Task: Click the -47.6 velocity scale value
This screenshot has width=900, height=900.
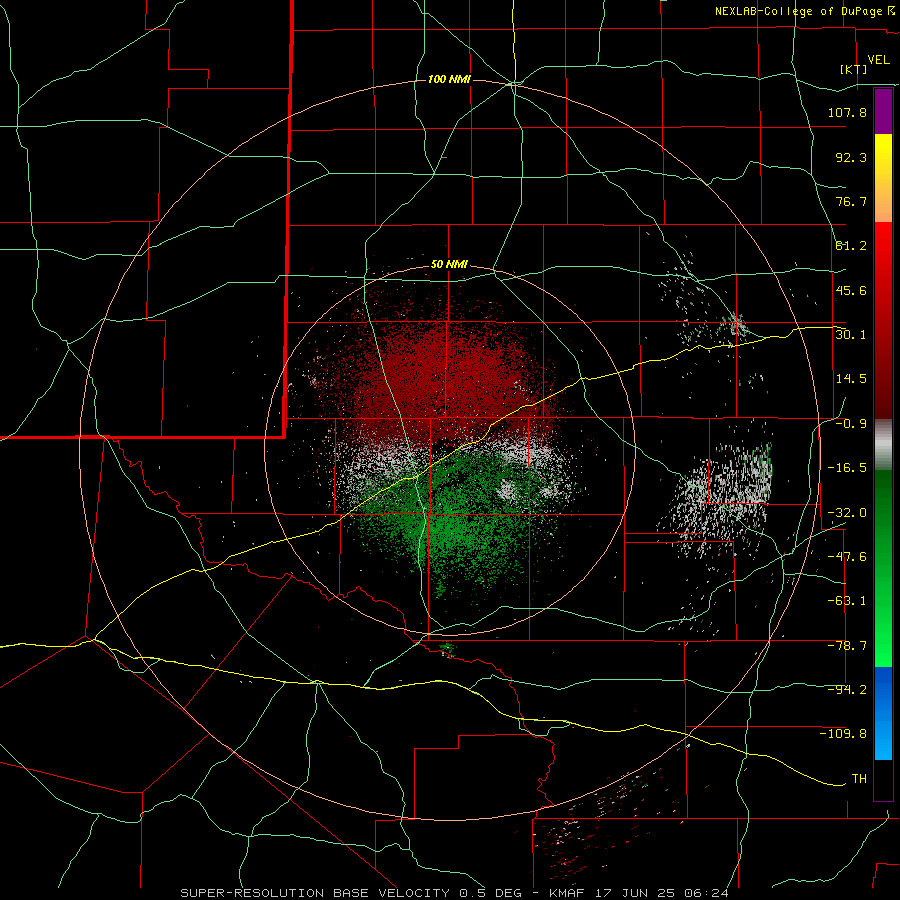Action: (x=847, y=557)
